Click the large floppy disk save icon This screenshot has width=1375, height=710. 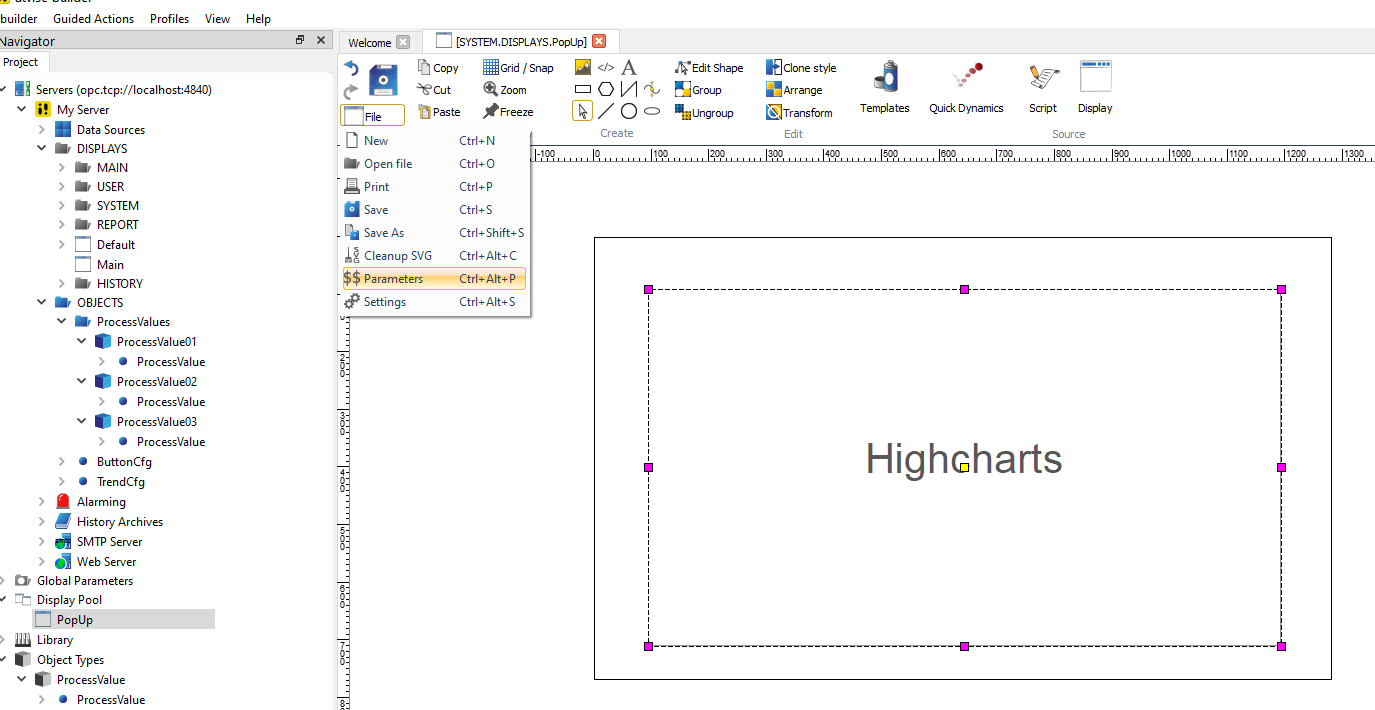pos(383,80)
